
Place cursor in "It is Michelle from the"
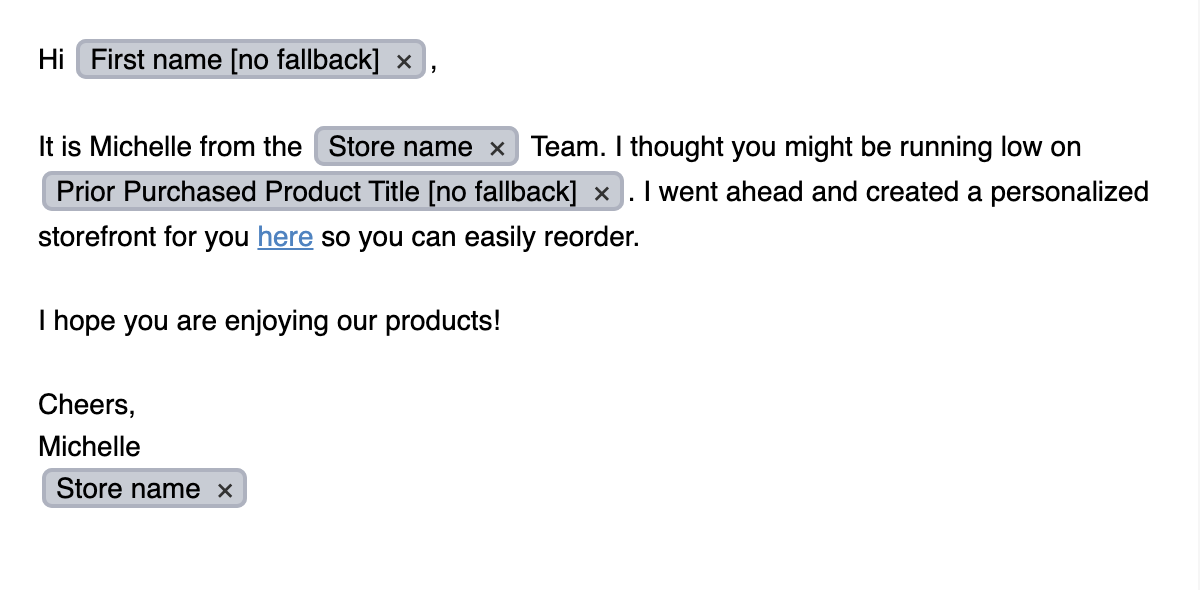coord(170,147)
